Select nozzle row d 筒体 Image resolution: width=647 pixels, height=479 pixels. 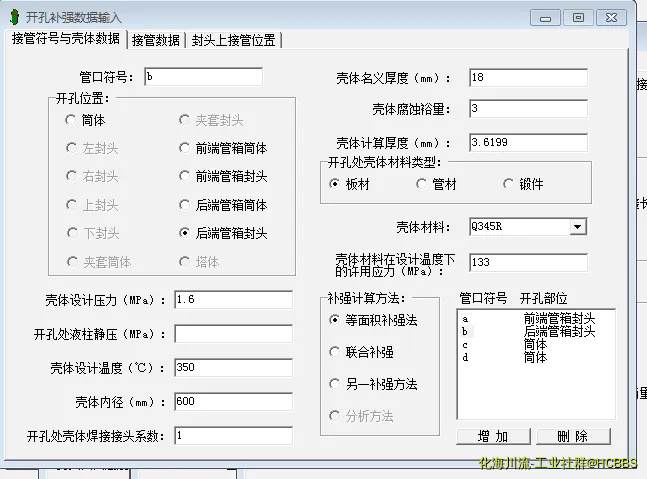[x=536, y=357]
